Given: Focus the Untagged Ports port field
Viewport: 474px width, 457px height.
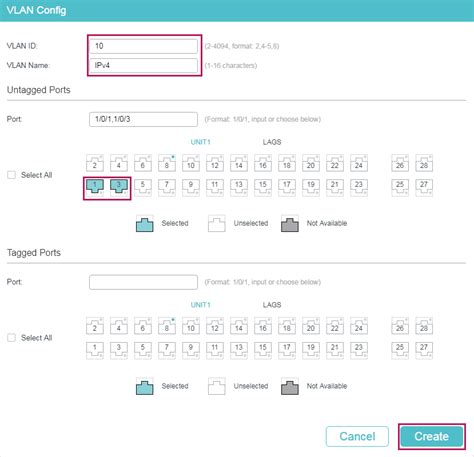Looking at the screenshot, I should (143, 119).
